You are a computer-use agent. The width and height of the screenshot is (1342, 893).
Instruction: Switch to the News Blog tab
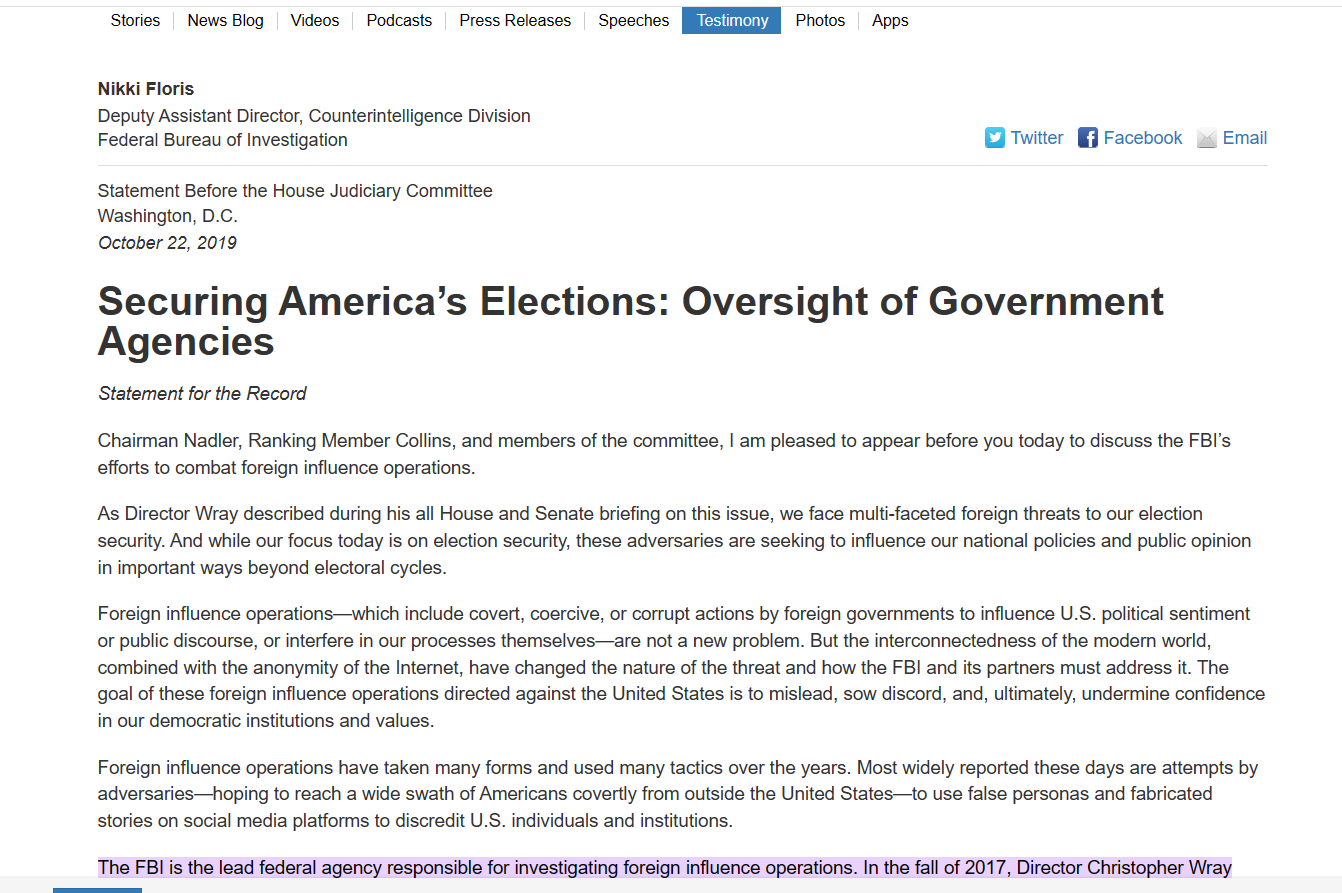(x=225, y=20)
